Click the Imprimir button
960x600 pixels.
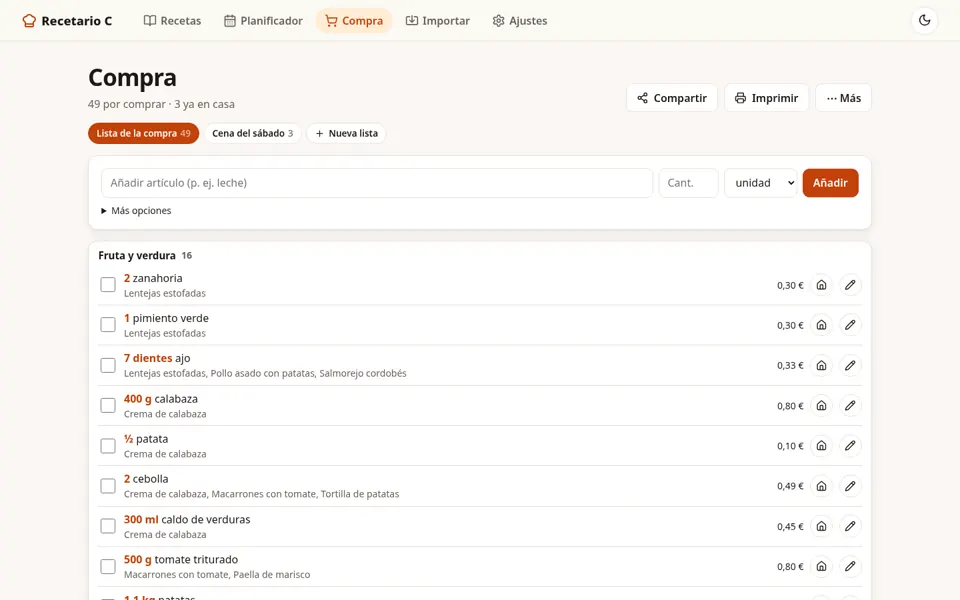767,98
